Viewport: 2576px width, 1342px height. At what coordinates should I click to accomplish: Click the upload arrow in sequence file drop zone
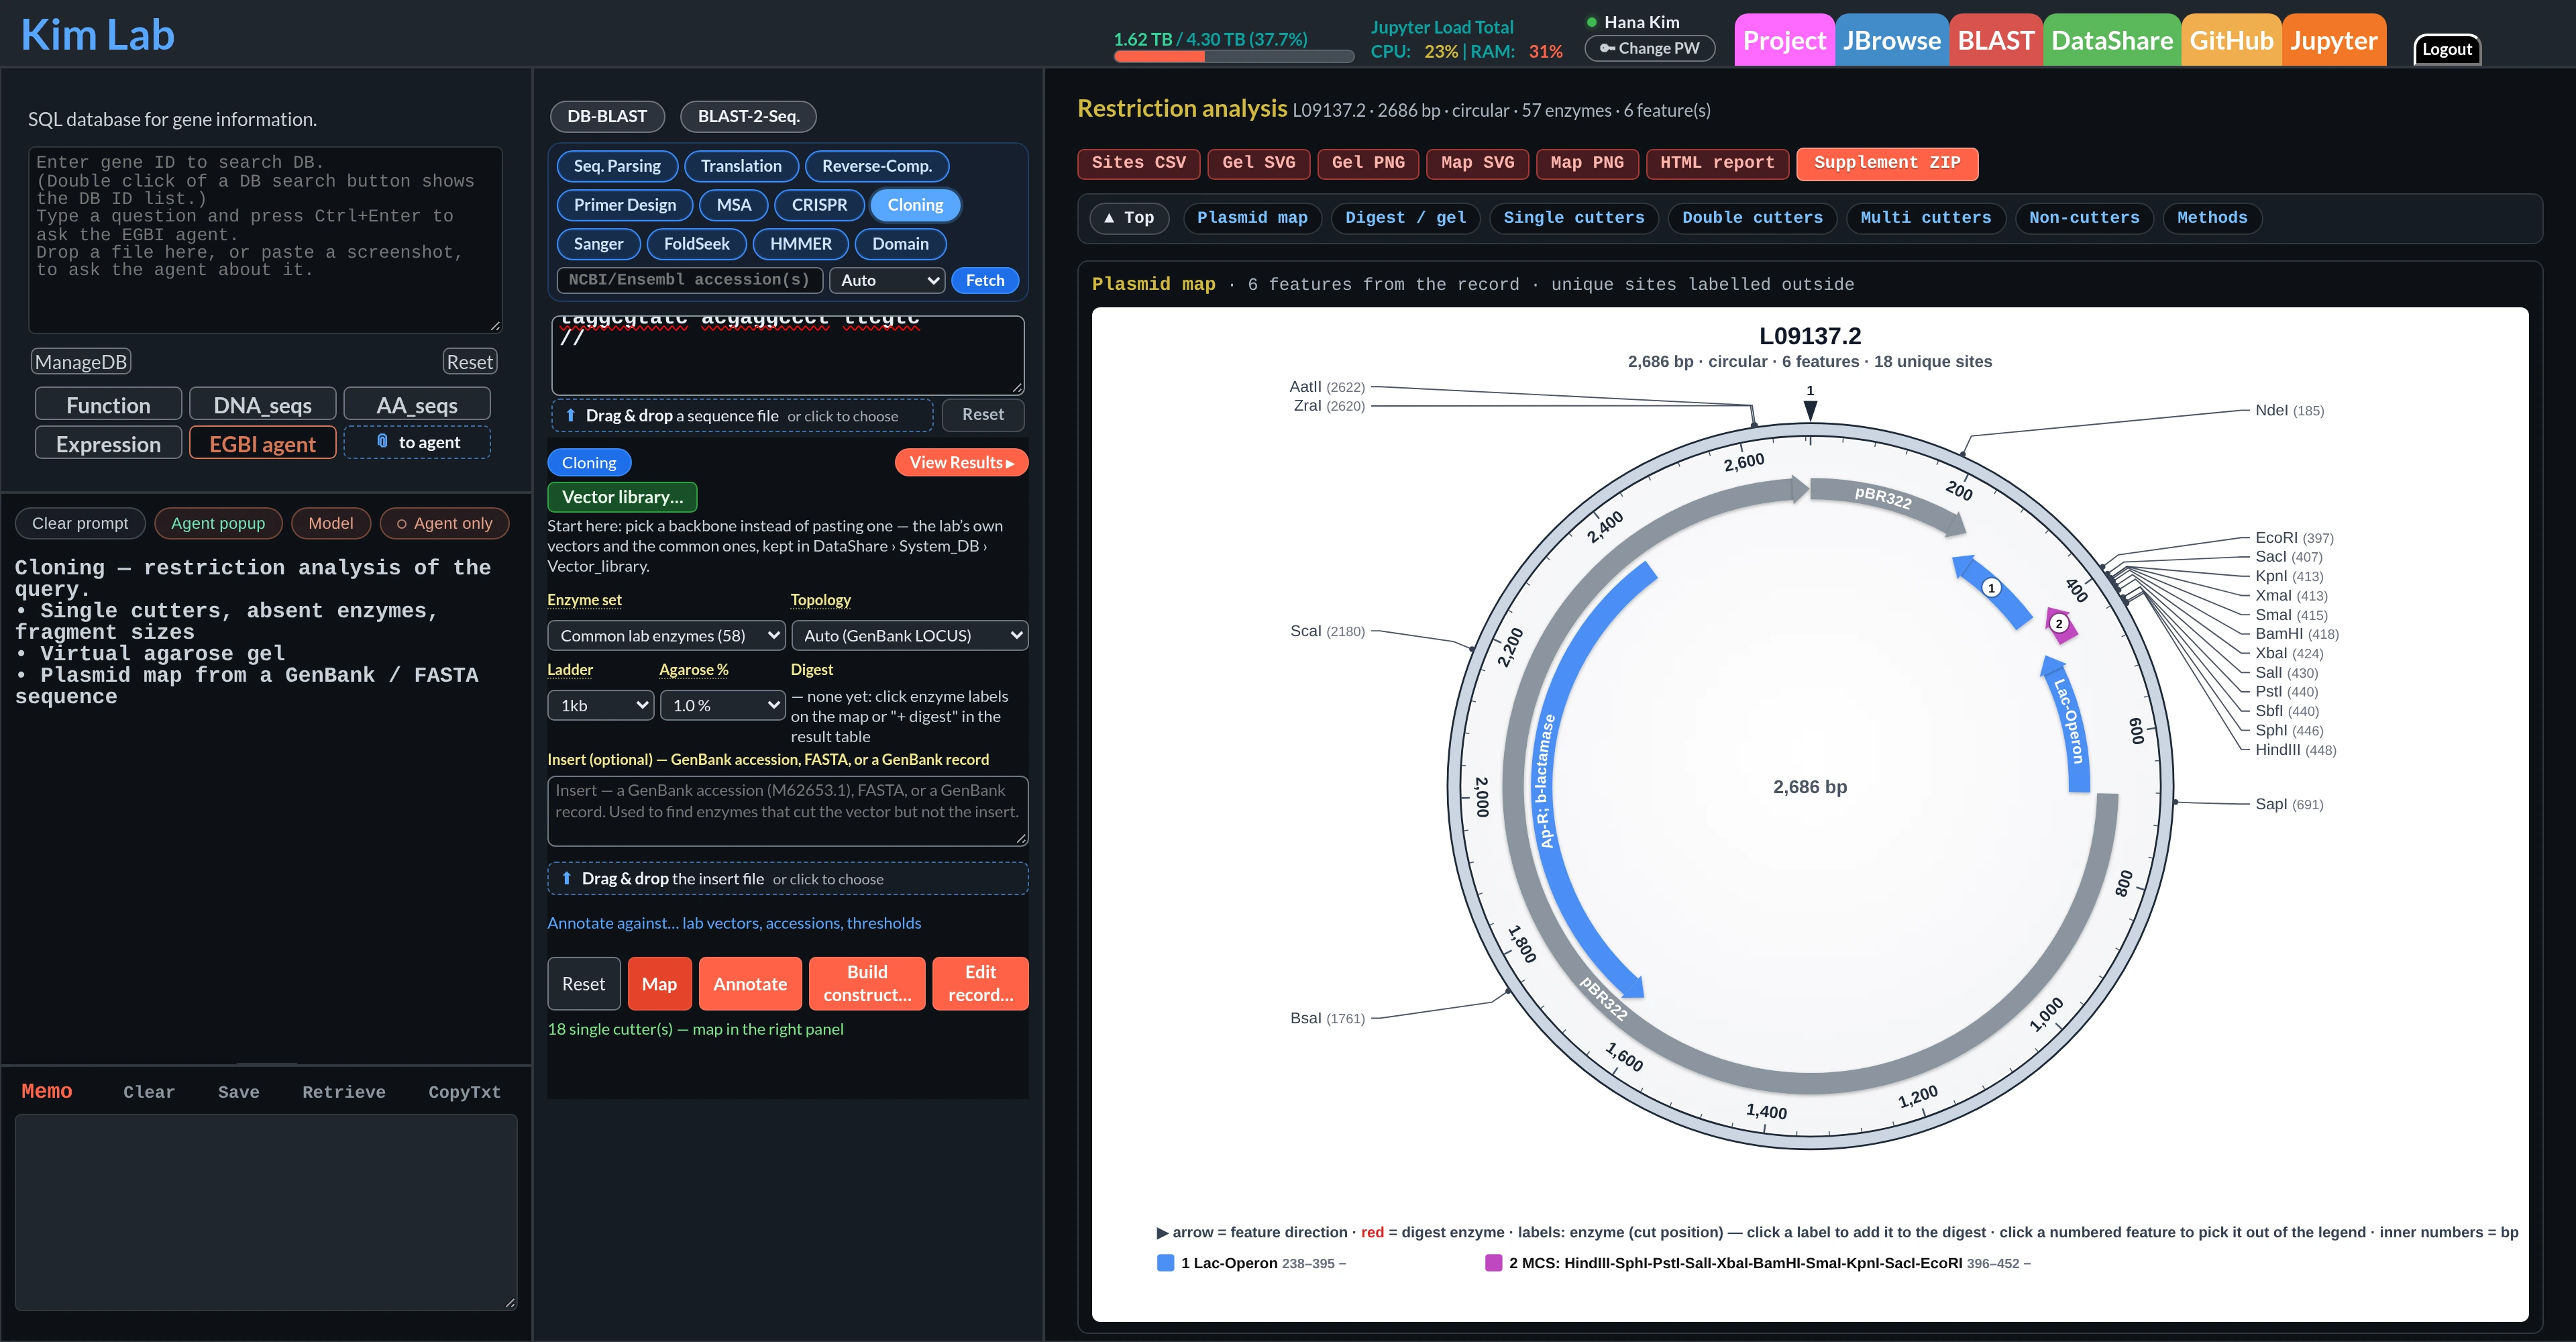click(570, 415)
